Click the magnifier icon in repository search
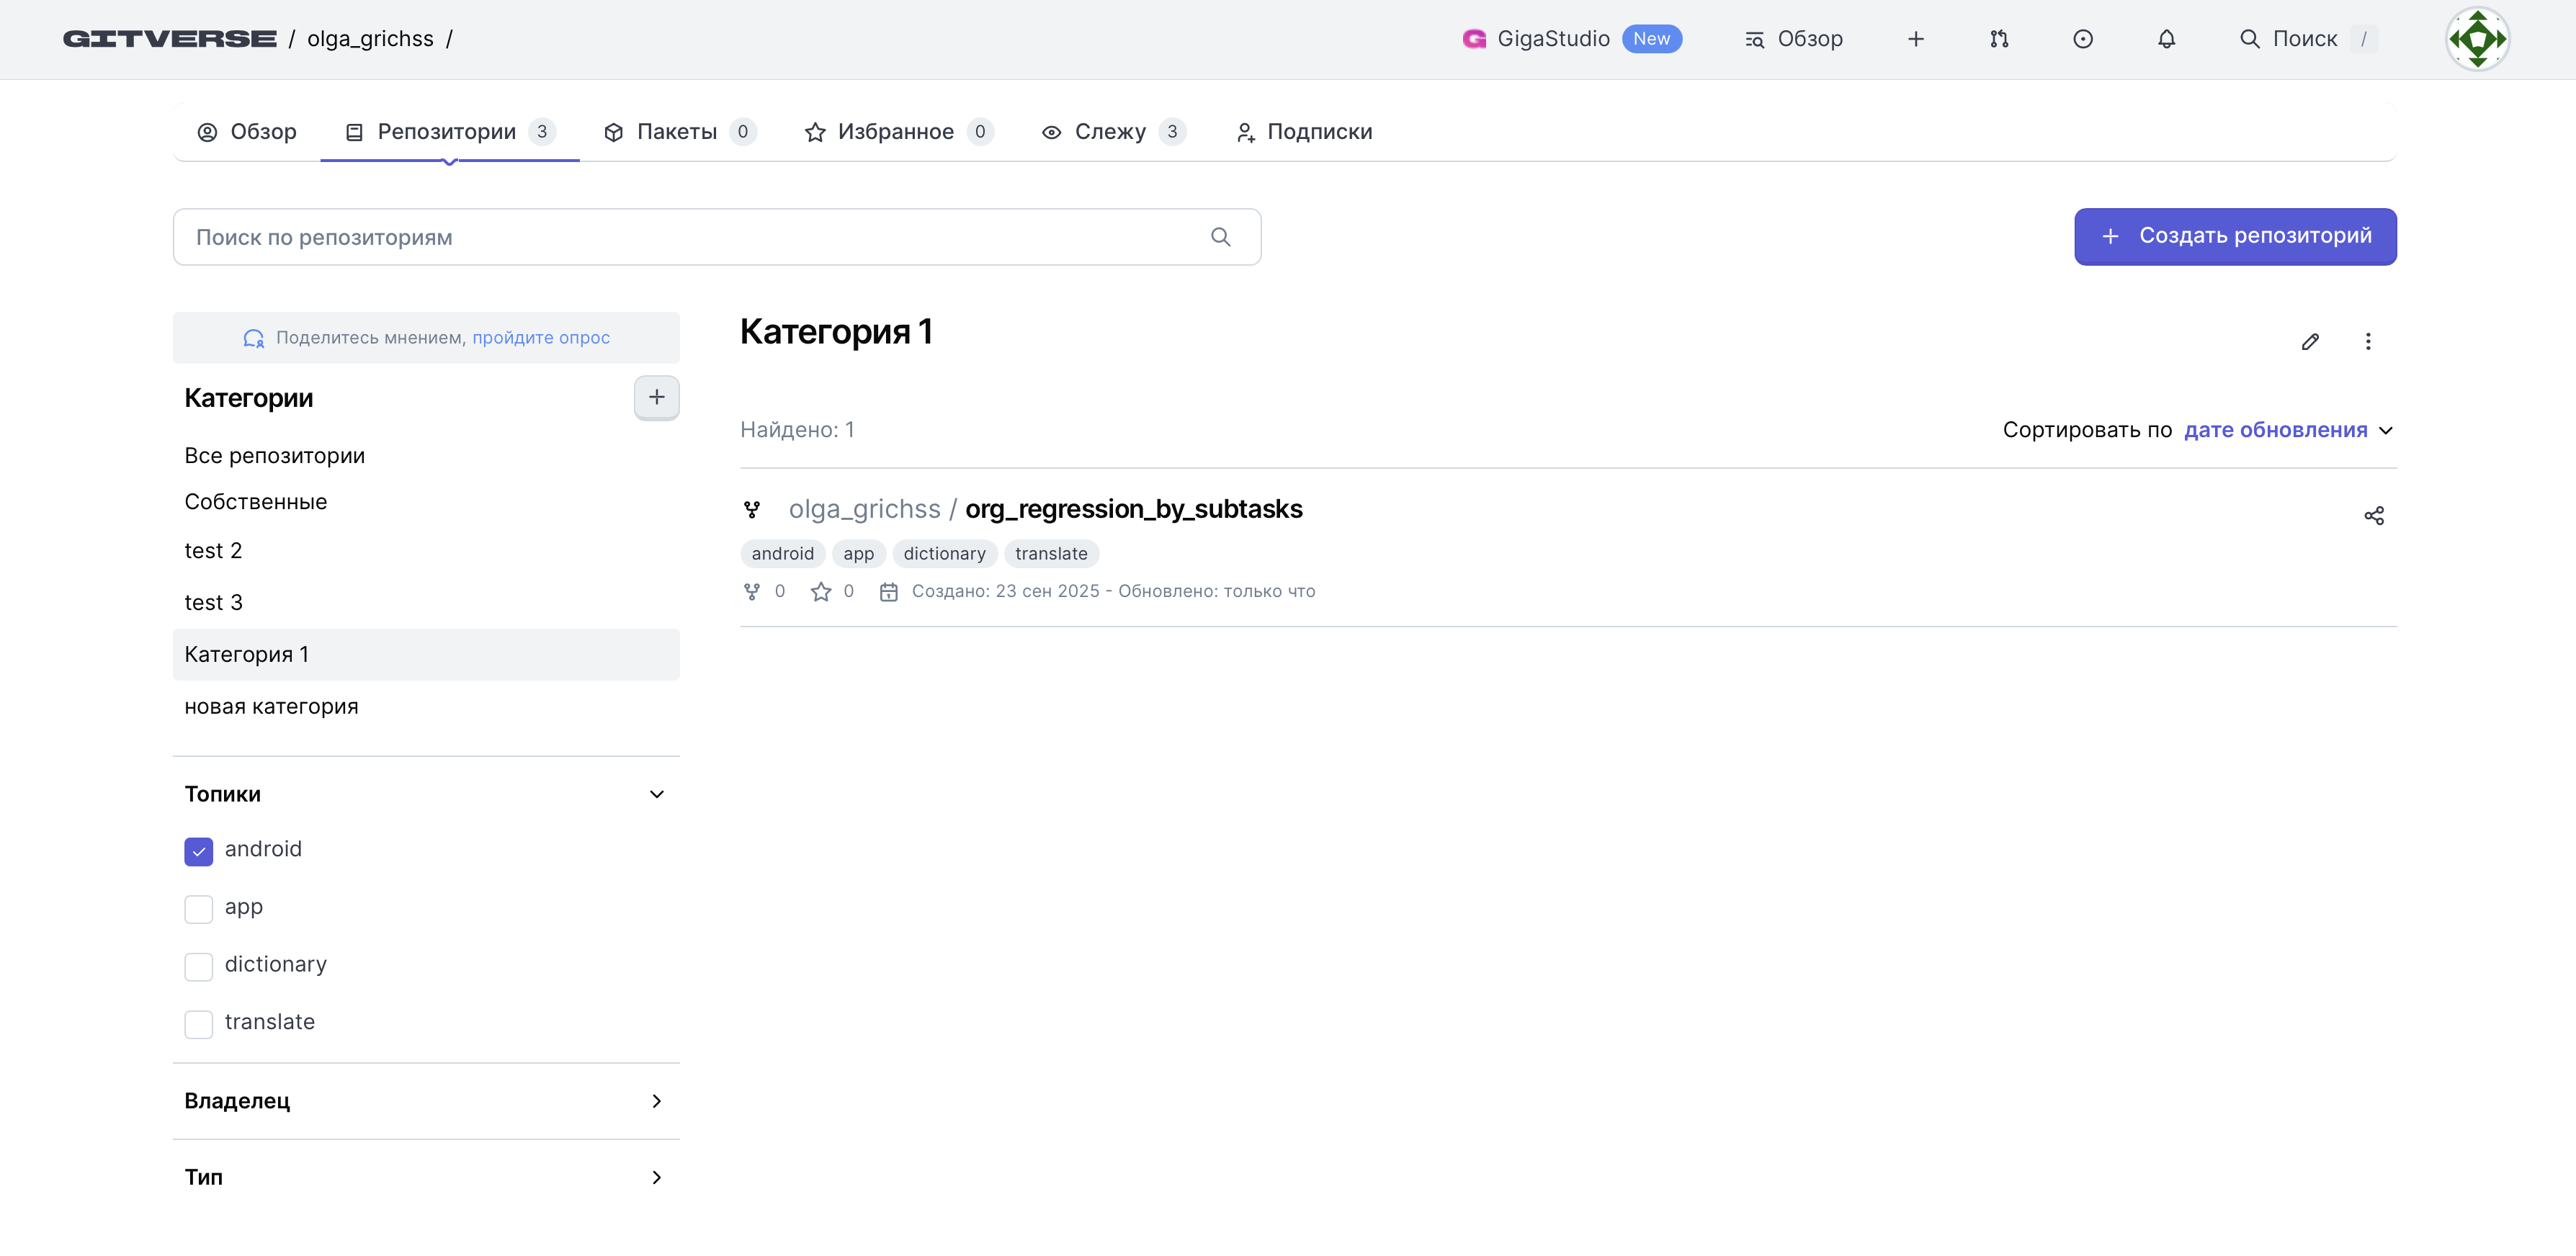Viewport: 2576px width, 1256px height. click(1220, 237)
